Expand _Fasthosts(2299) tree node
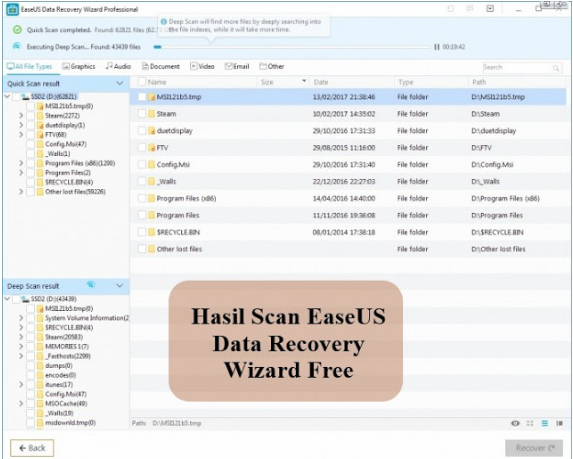This screenshot has width=573, height=459. [x=21, y=356]
